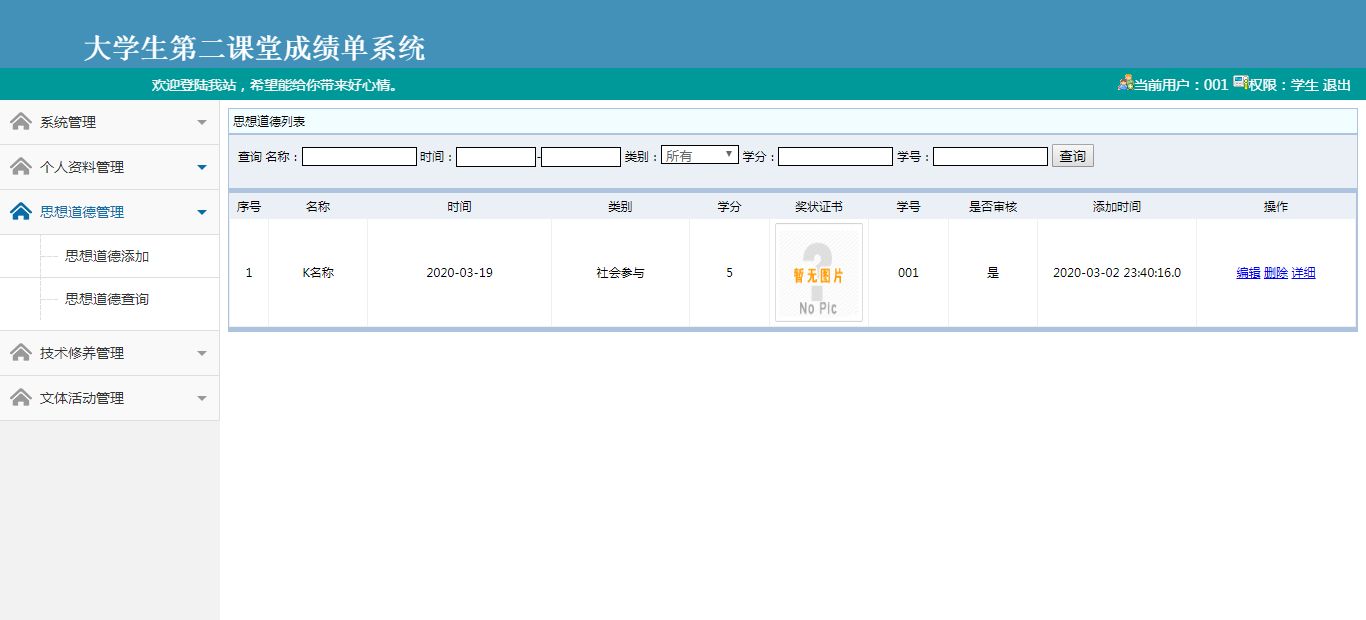Click the blue house icon beside 思想道德管理
Screen dimensions: 1366x620
coord(20,212)
